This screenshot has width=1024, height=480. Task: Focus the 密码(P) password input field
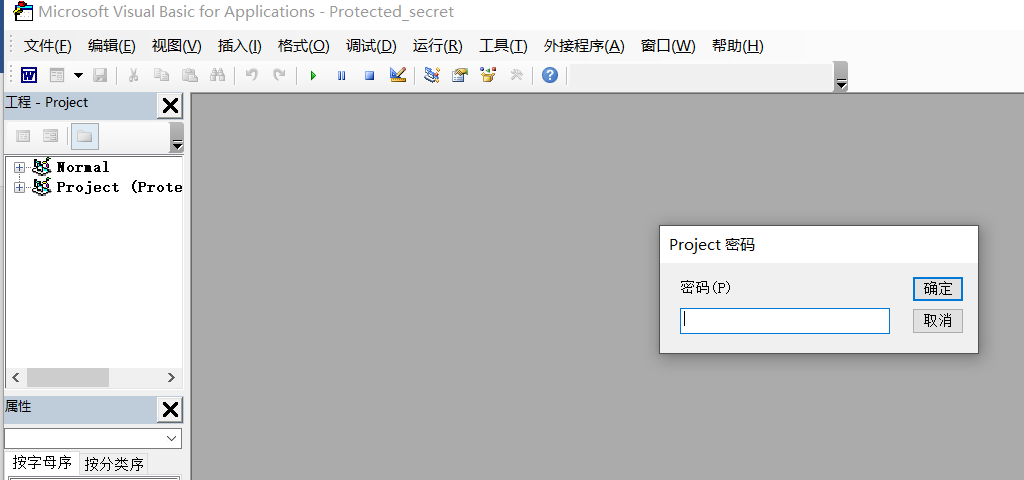[784, 321]
